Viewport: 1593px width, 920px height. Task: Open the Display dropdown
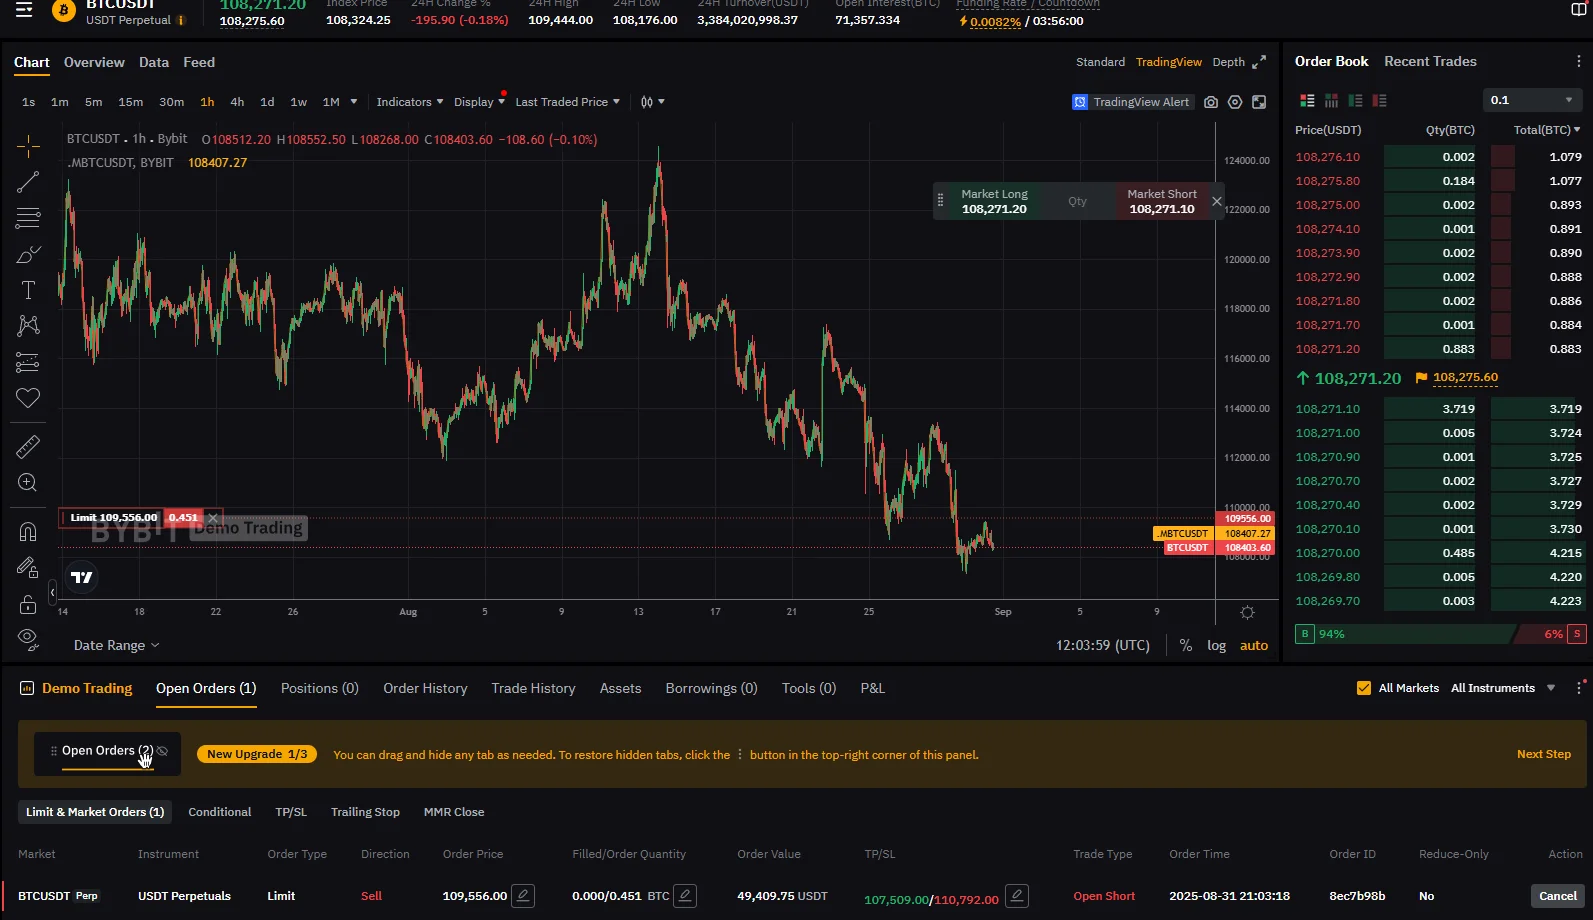[479, 102]
